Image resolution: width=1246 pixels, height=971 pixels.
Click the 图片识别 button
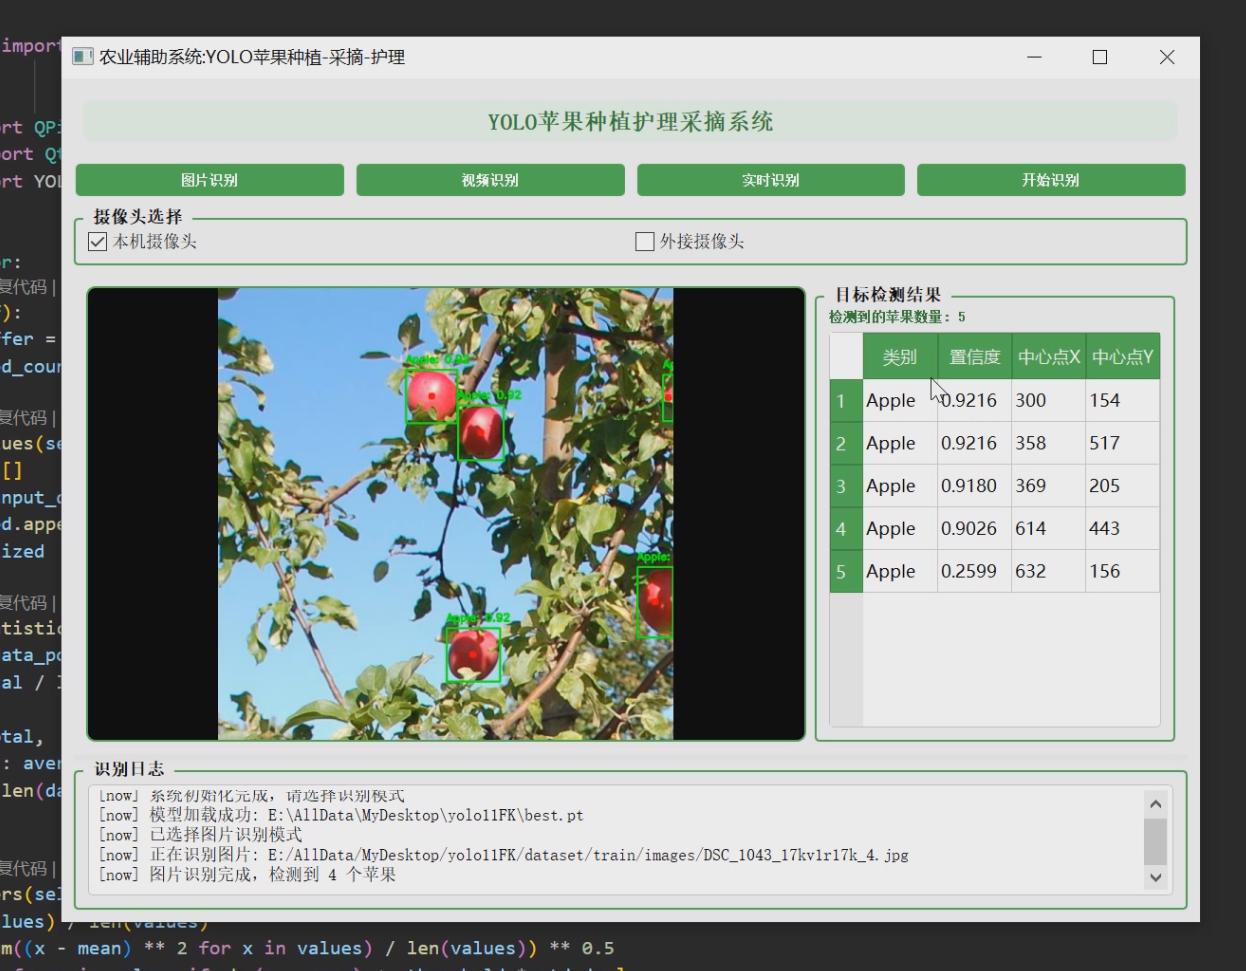[x=209, y=180]
